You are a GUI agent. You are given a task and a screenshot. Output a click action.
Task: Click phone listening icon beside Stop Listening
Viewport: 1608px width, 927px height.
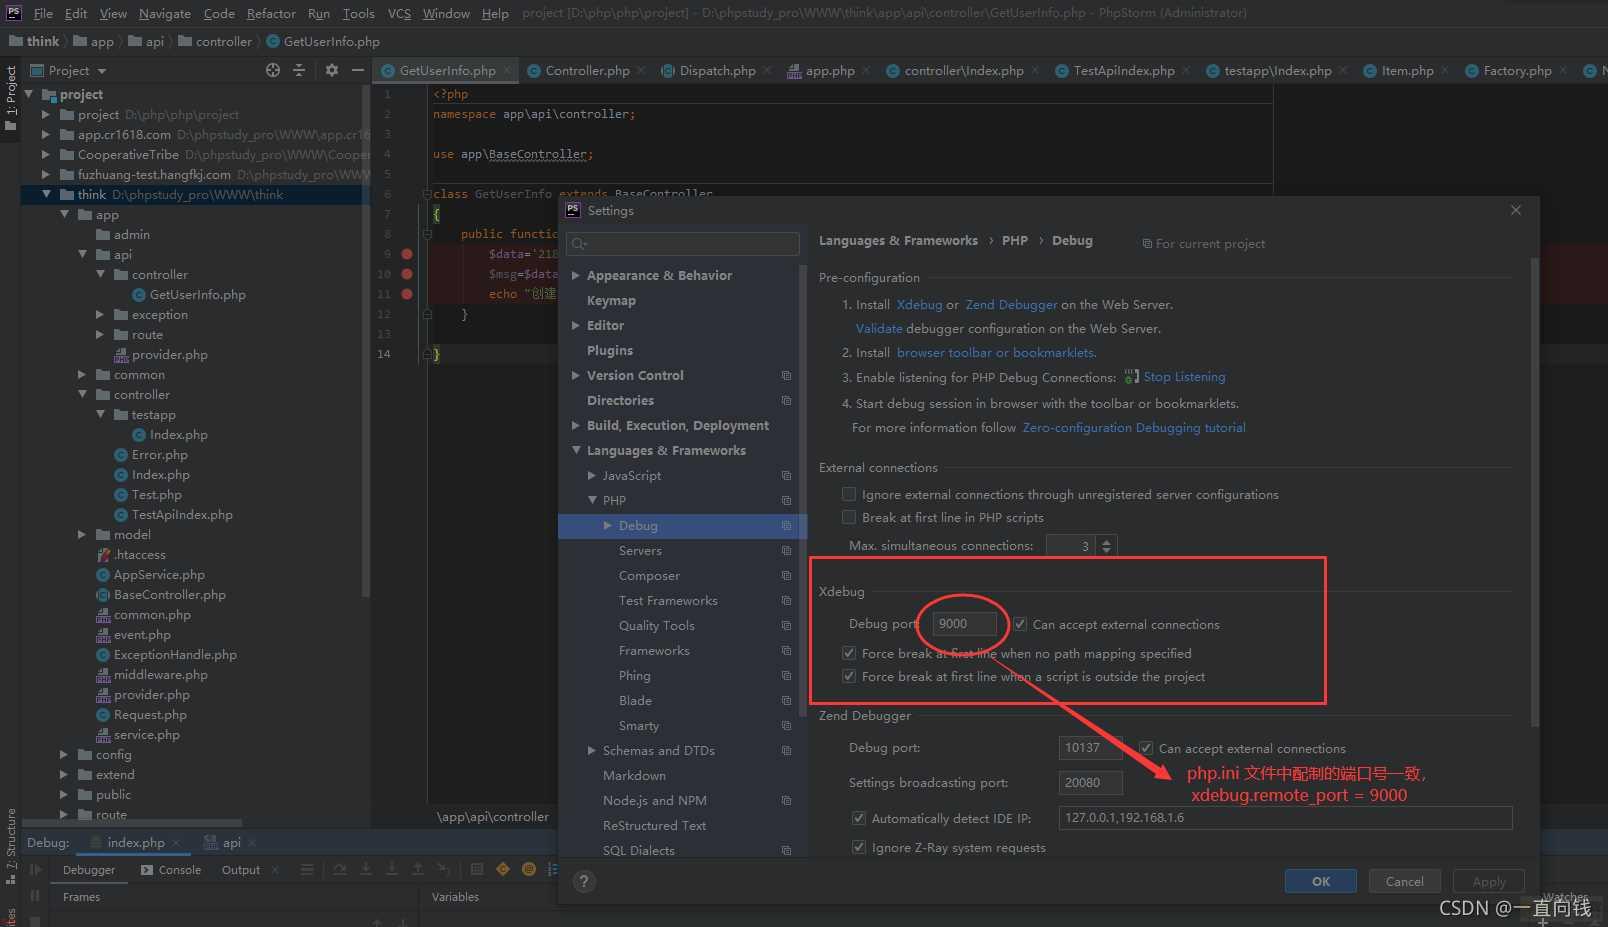tap(1131, 377)
